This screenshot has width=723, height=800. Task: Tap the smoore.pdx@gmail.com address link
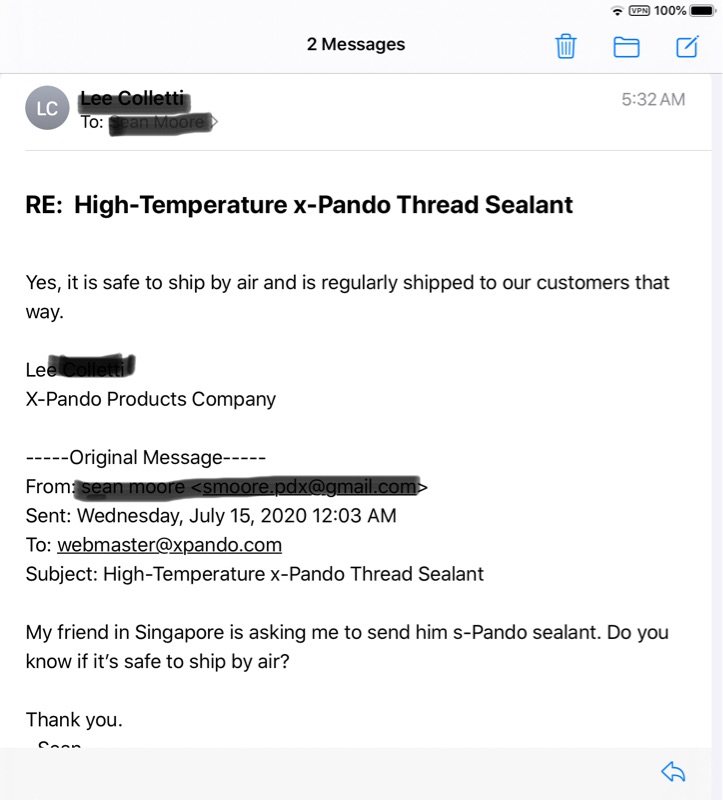(308, 487)
